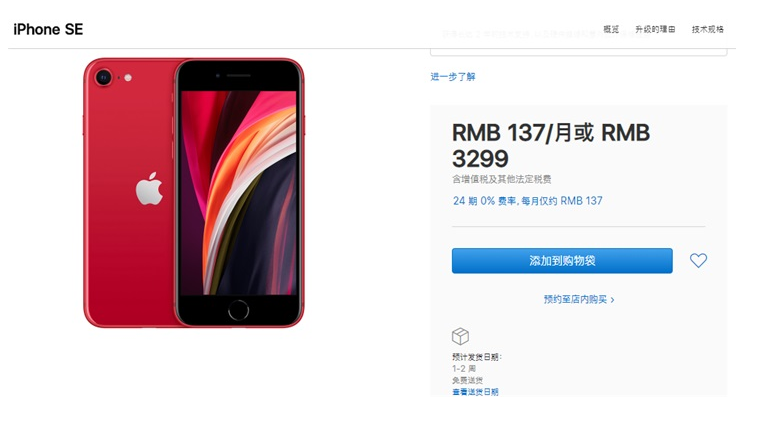Switch to the 技术规格 tech specs tab
The height and width of the screenshot is (428, 764).
pyautogui.click(x=707, y=29)
